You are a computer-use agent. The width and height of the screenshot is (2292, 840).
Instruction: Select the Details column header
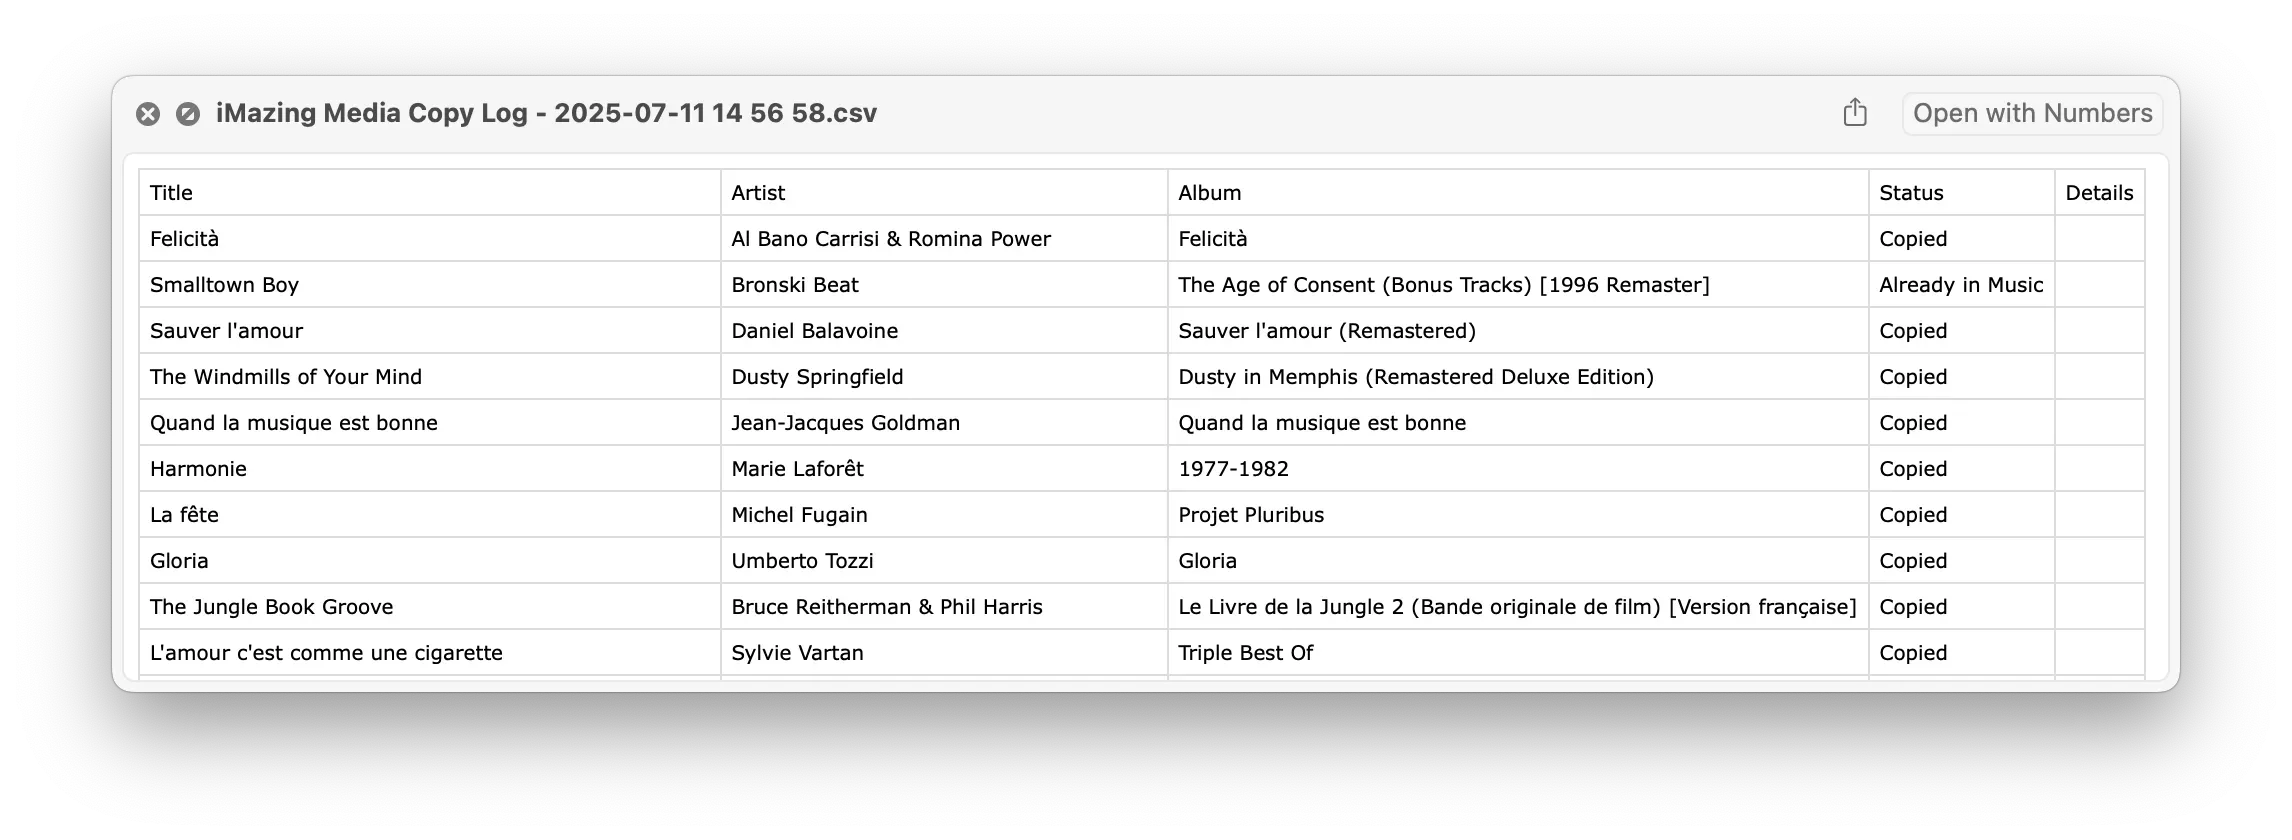[x=2098, y=192]
